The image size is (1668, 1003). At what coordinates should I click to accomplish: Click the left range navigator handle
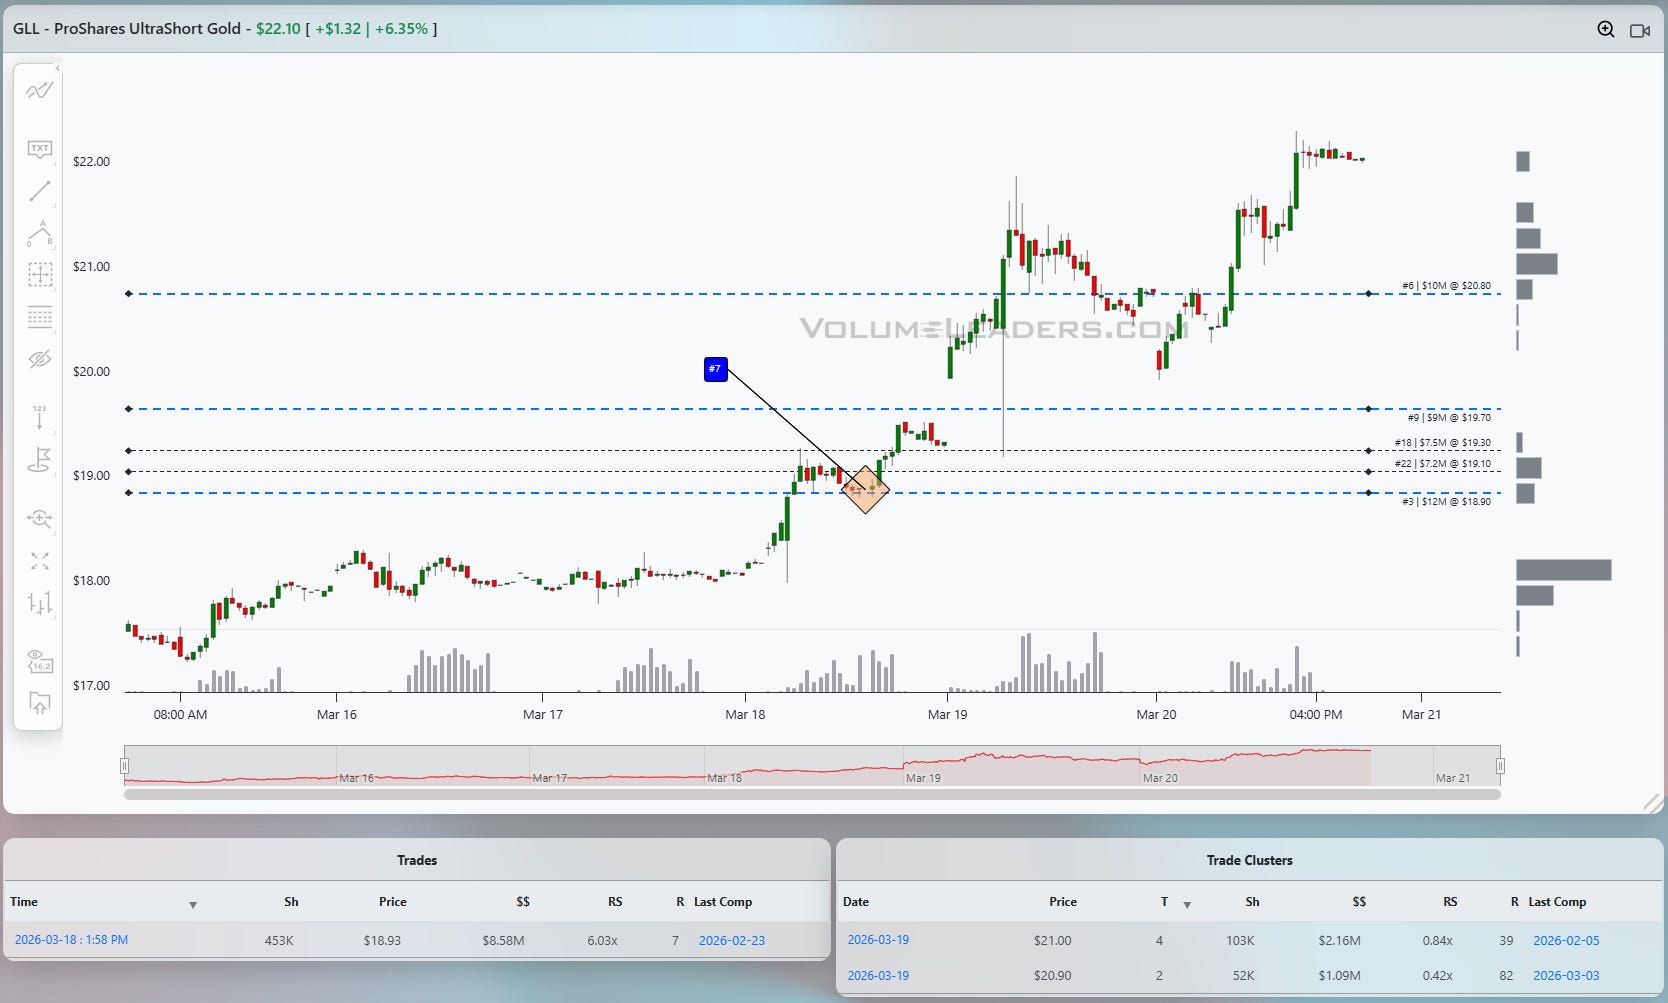point(124,766)
